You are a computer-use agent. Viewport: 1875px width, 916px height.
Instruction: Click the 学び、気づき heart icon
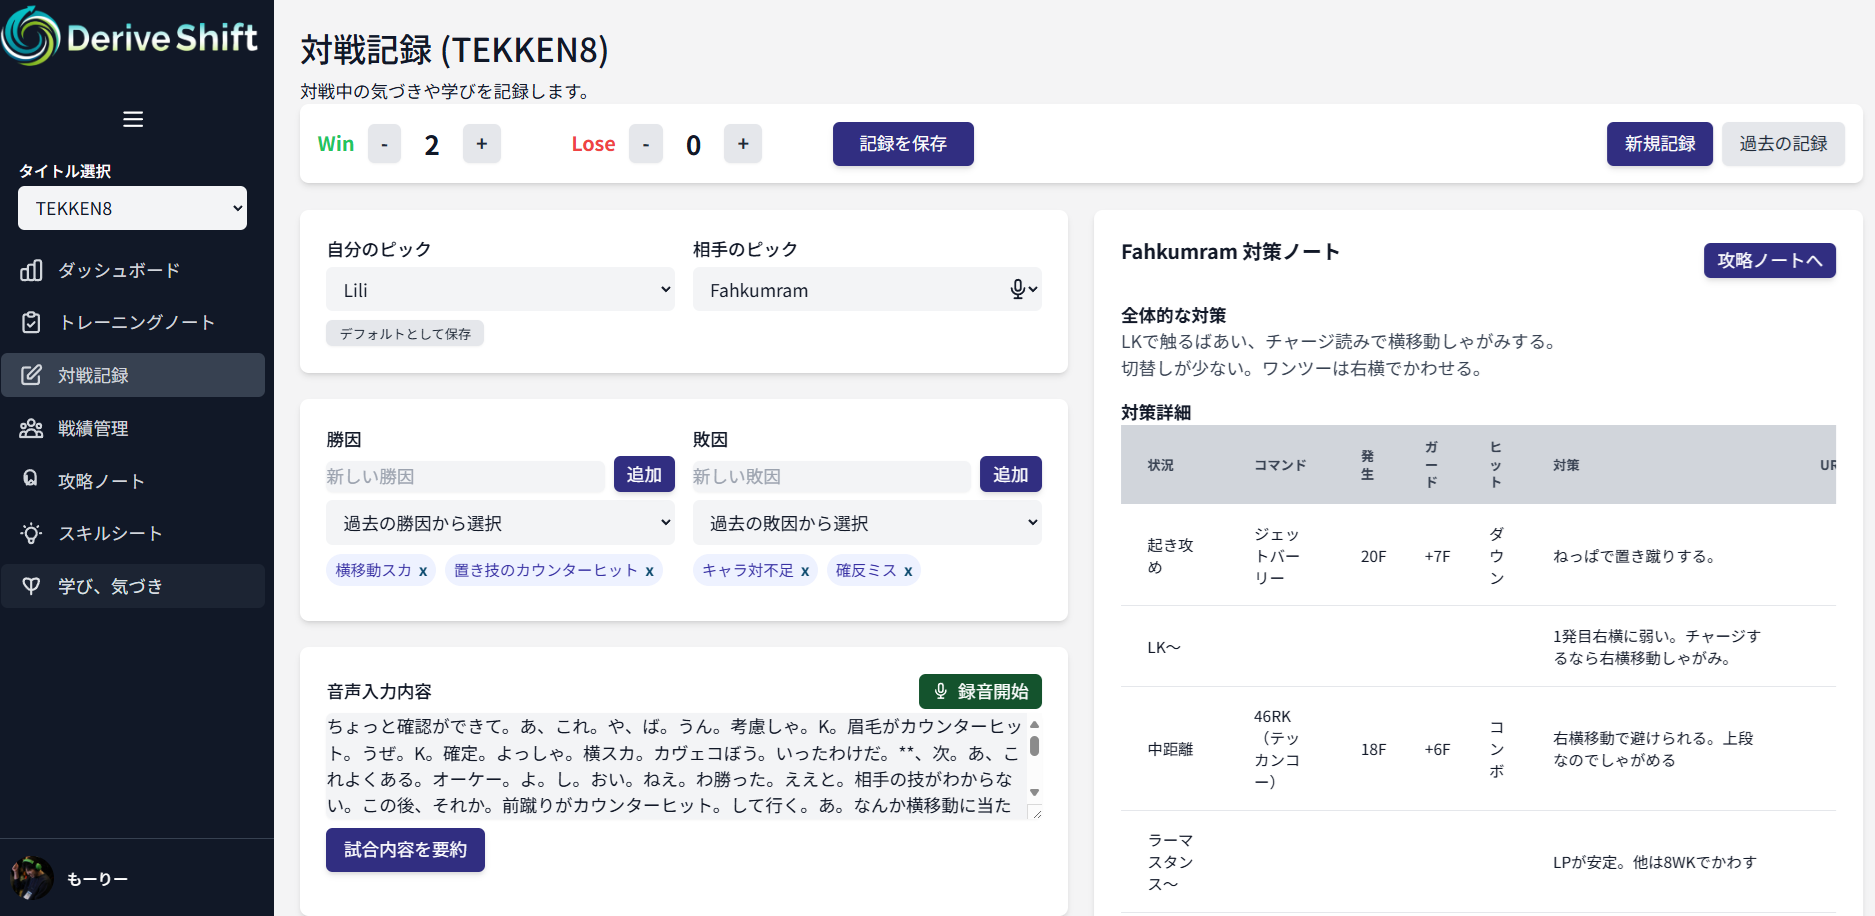point(31,586)
